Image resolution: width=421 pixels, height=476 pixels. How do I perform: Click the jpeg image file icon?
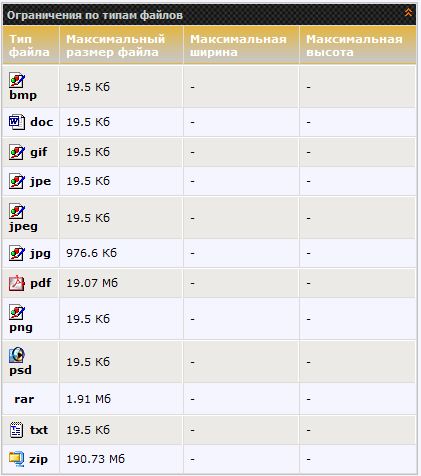coord(17,211)
